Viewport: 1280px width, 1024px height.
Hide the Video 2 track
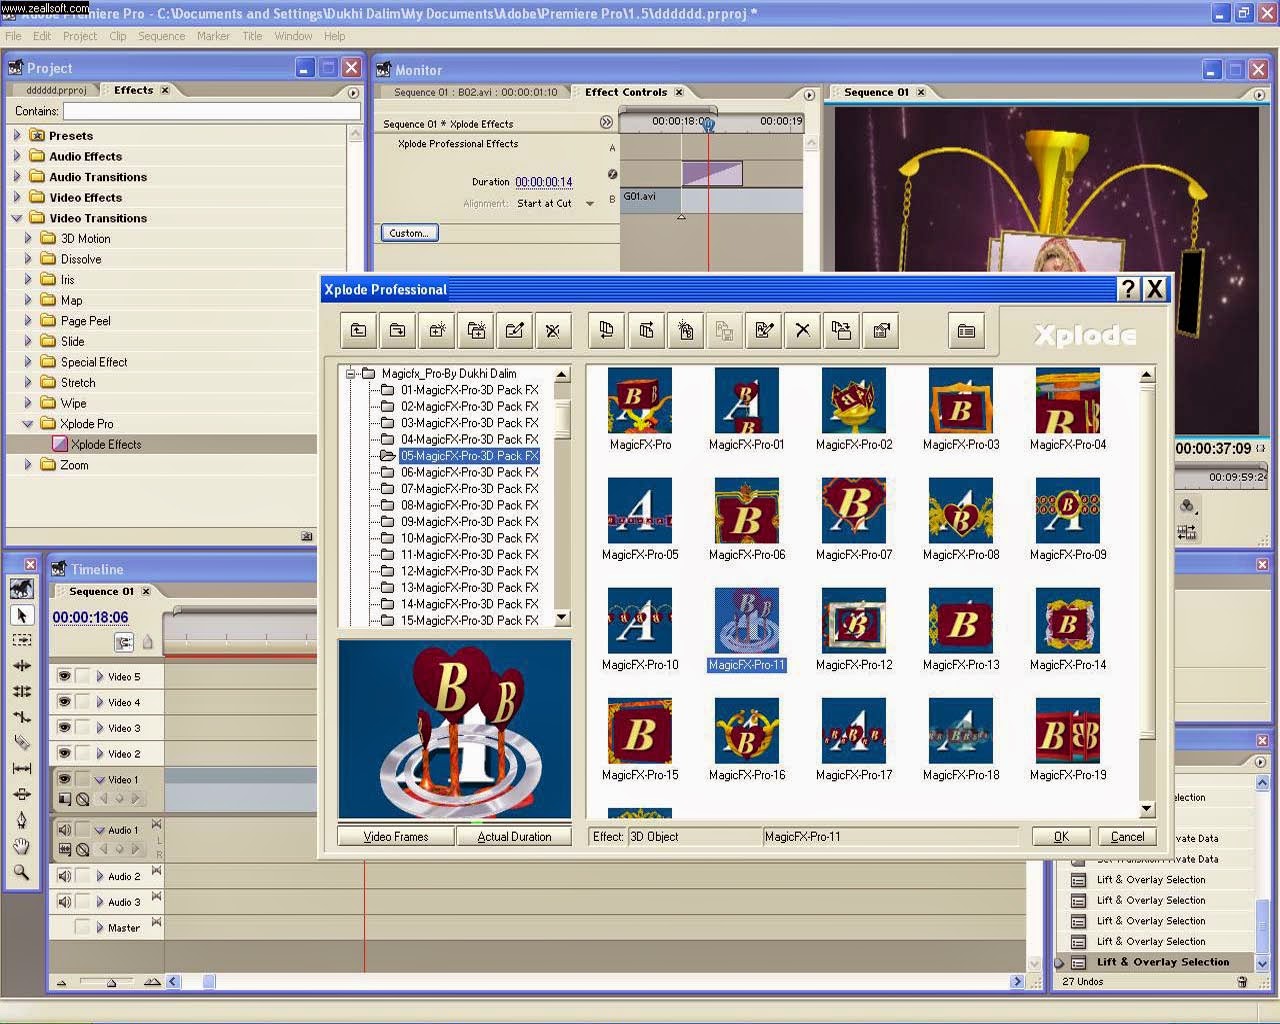click(x=64, y=753)
